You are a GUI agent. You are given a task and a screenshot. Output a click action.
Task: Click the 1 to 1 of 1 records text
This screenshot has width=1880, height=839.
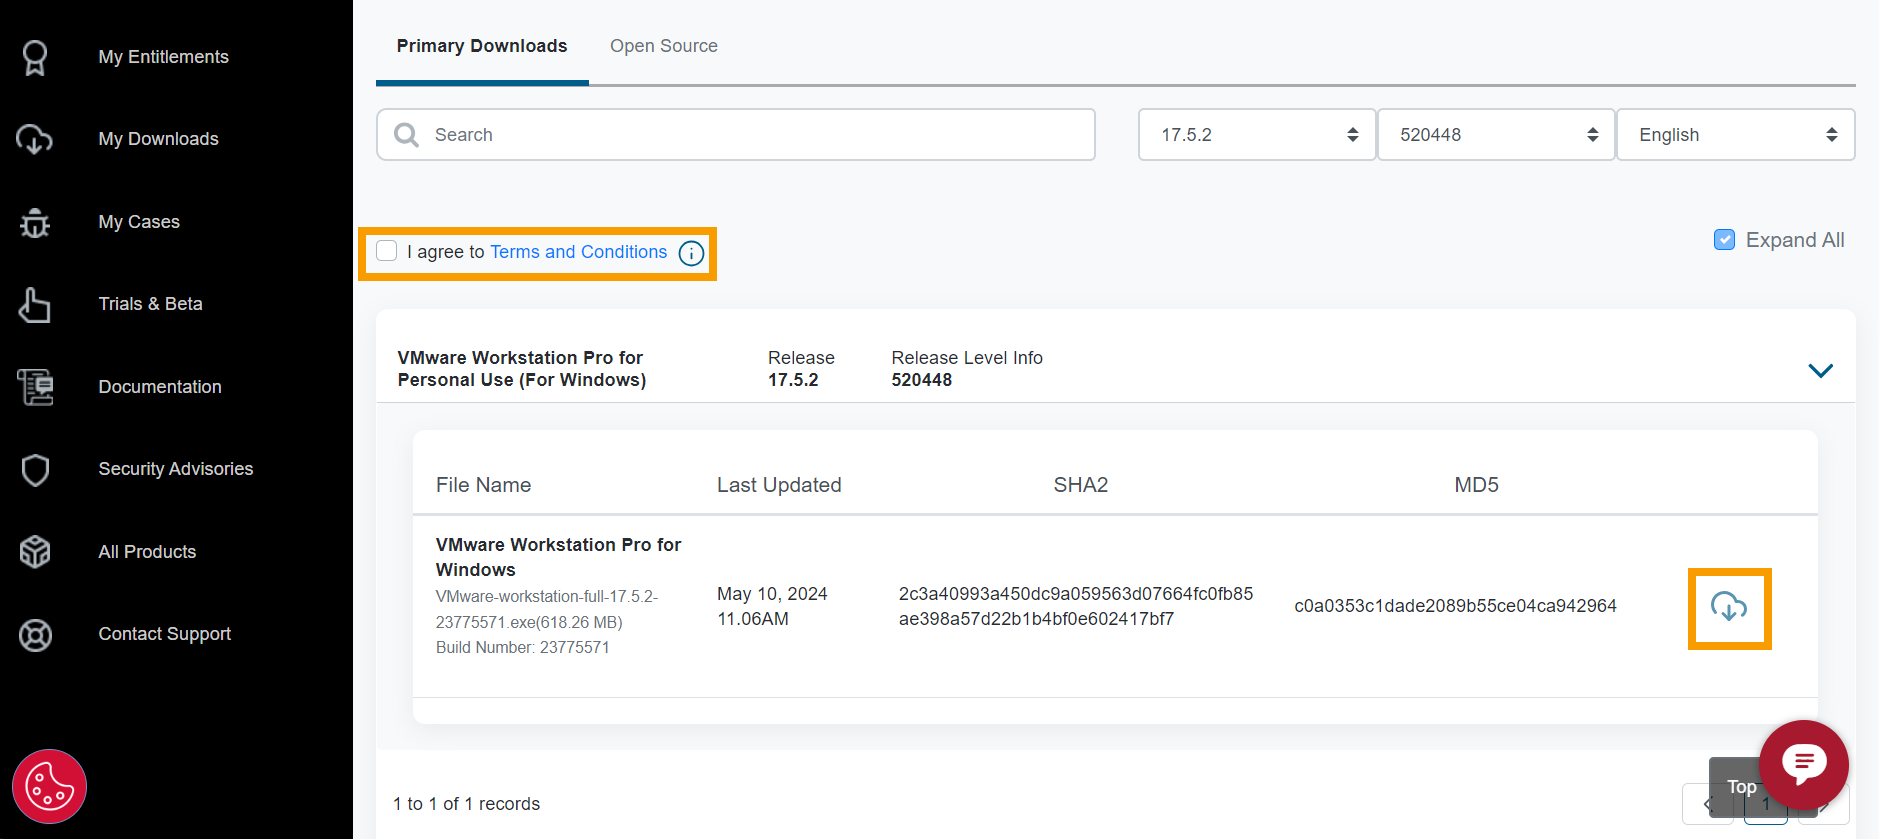pos(466,804)
